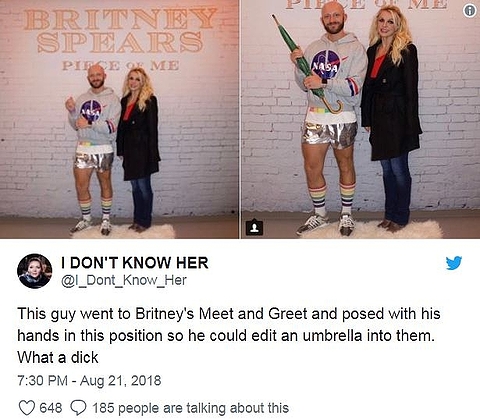Click the silver shorts in the left photo
The image size is (480, 419).
coord(94,162)
